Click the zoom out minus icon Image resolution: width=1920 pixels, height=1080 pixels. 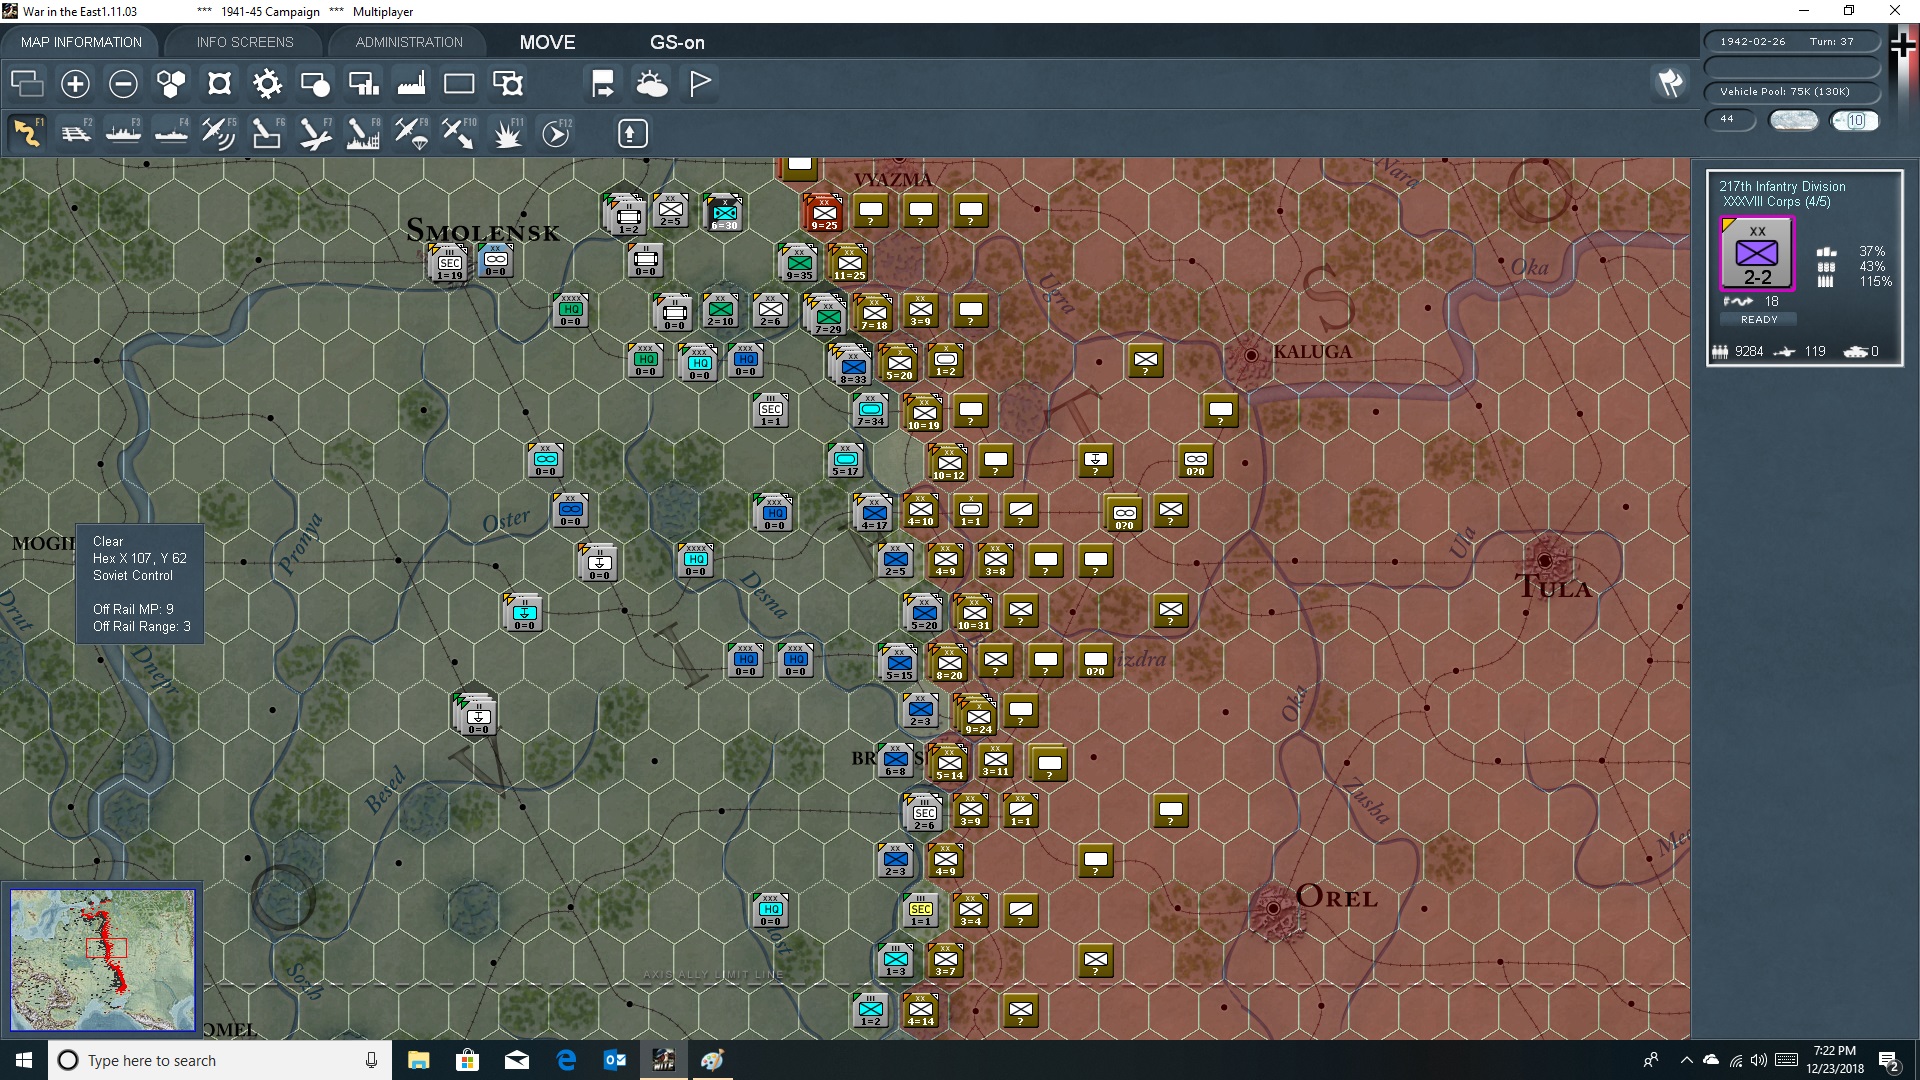point(123,84)
